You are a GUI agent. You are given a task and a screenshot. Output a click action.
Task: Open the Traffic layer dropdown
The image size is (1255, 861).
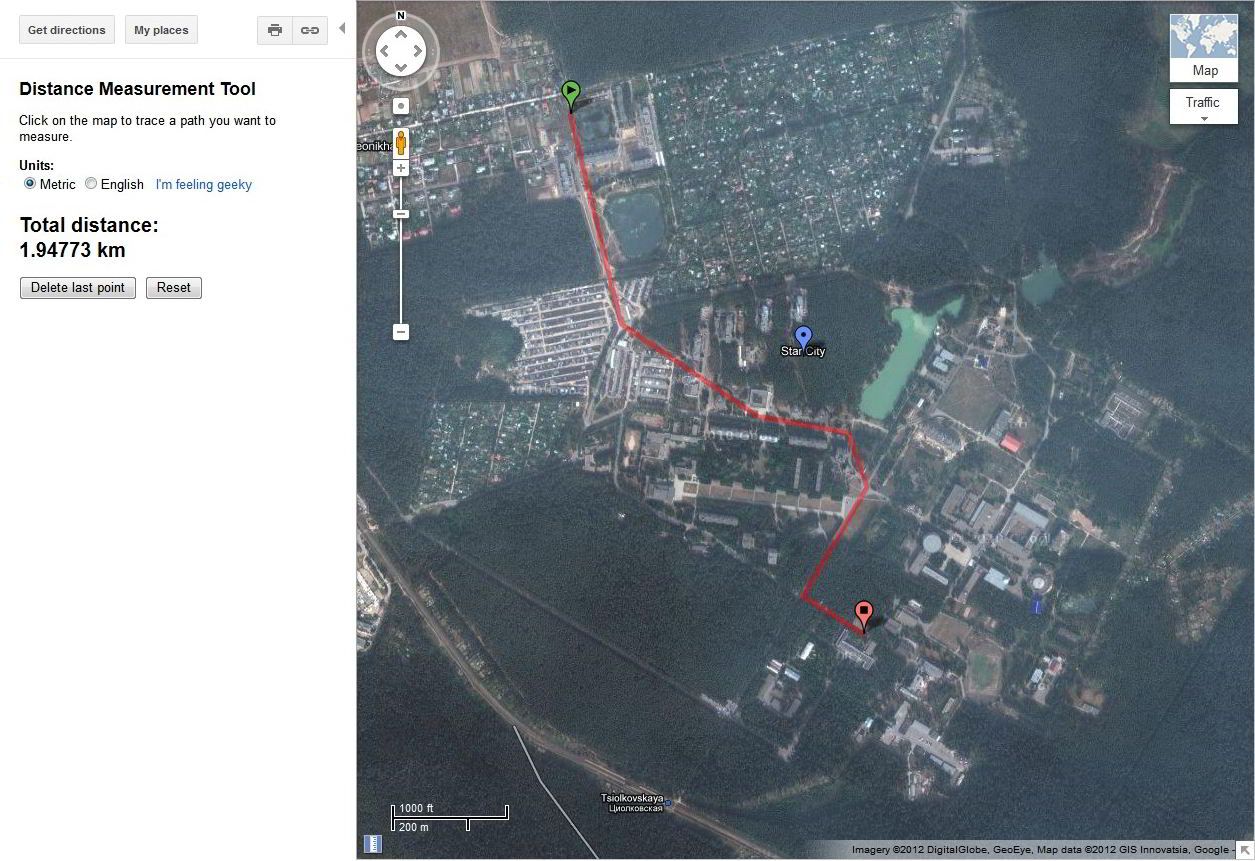pyautogui.click(x=1203, y=107)
